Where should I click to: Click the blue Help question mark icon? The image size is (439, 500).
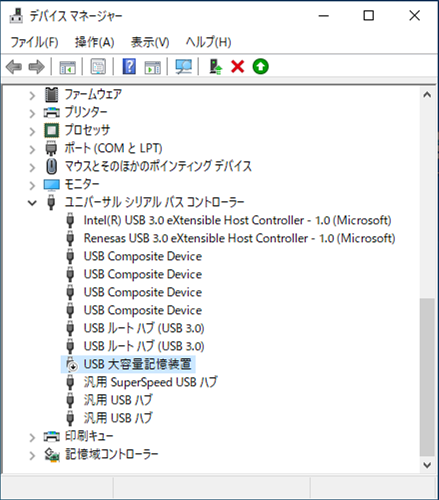[x=129, y=67]
